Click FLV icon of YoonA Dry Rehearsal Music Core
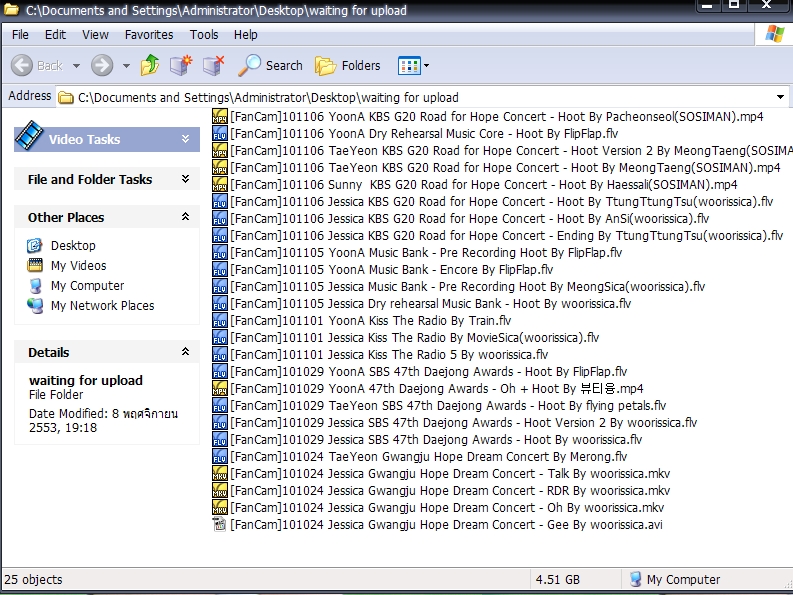 click(220, 134)
